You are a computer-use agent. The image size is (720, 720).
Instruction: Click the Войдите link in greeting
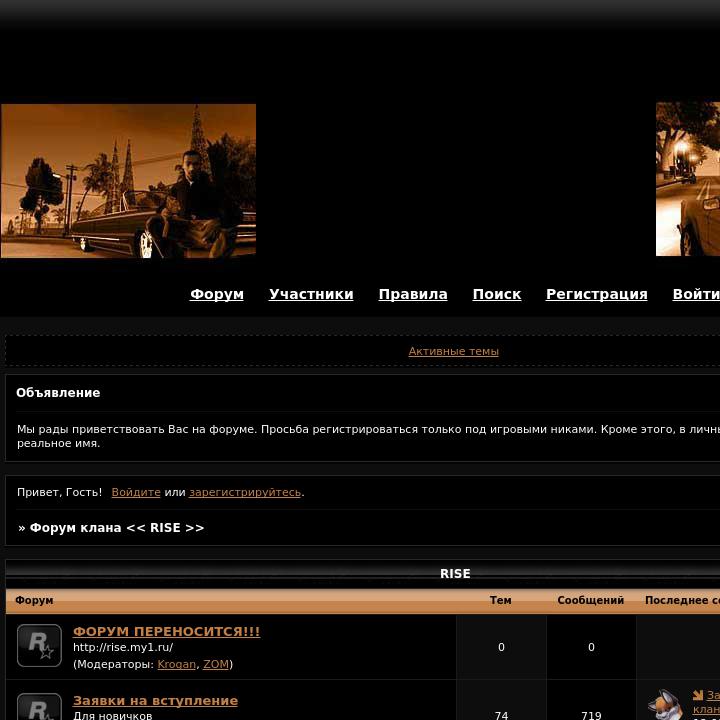tap(136, 492)
